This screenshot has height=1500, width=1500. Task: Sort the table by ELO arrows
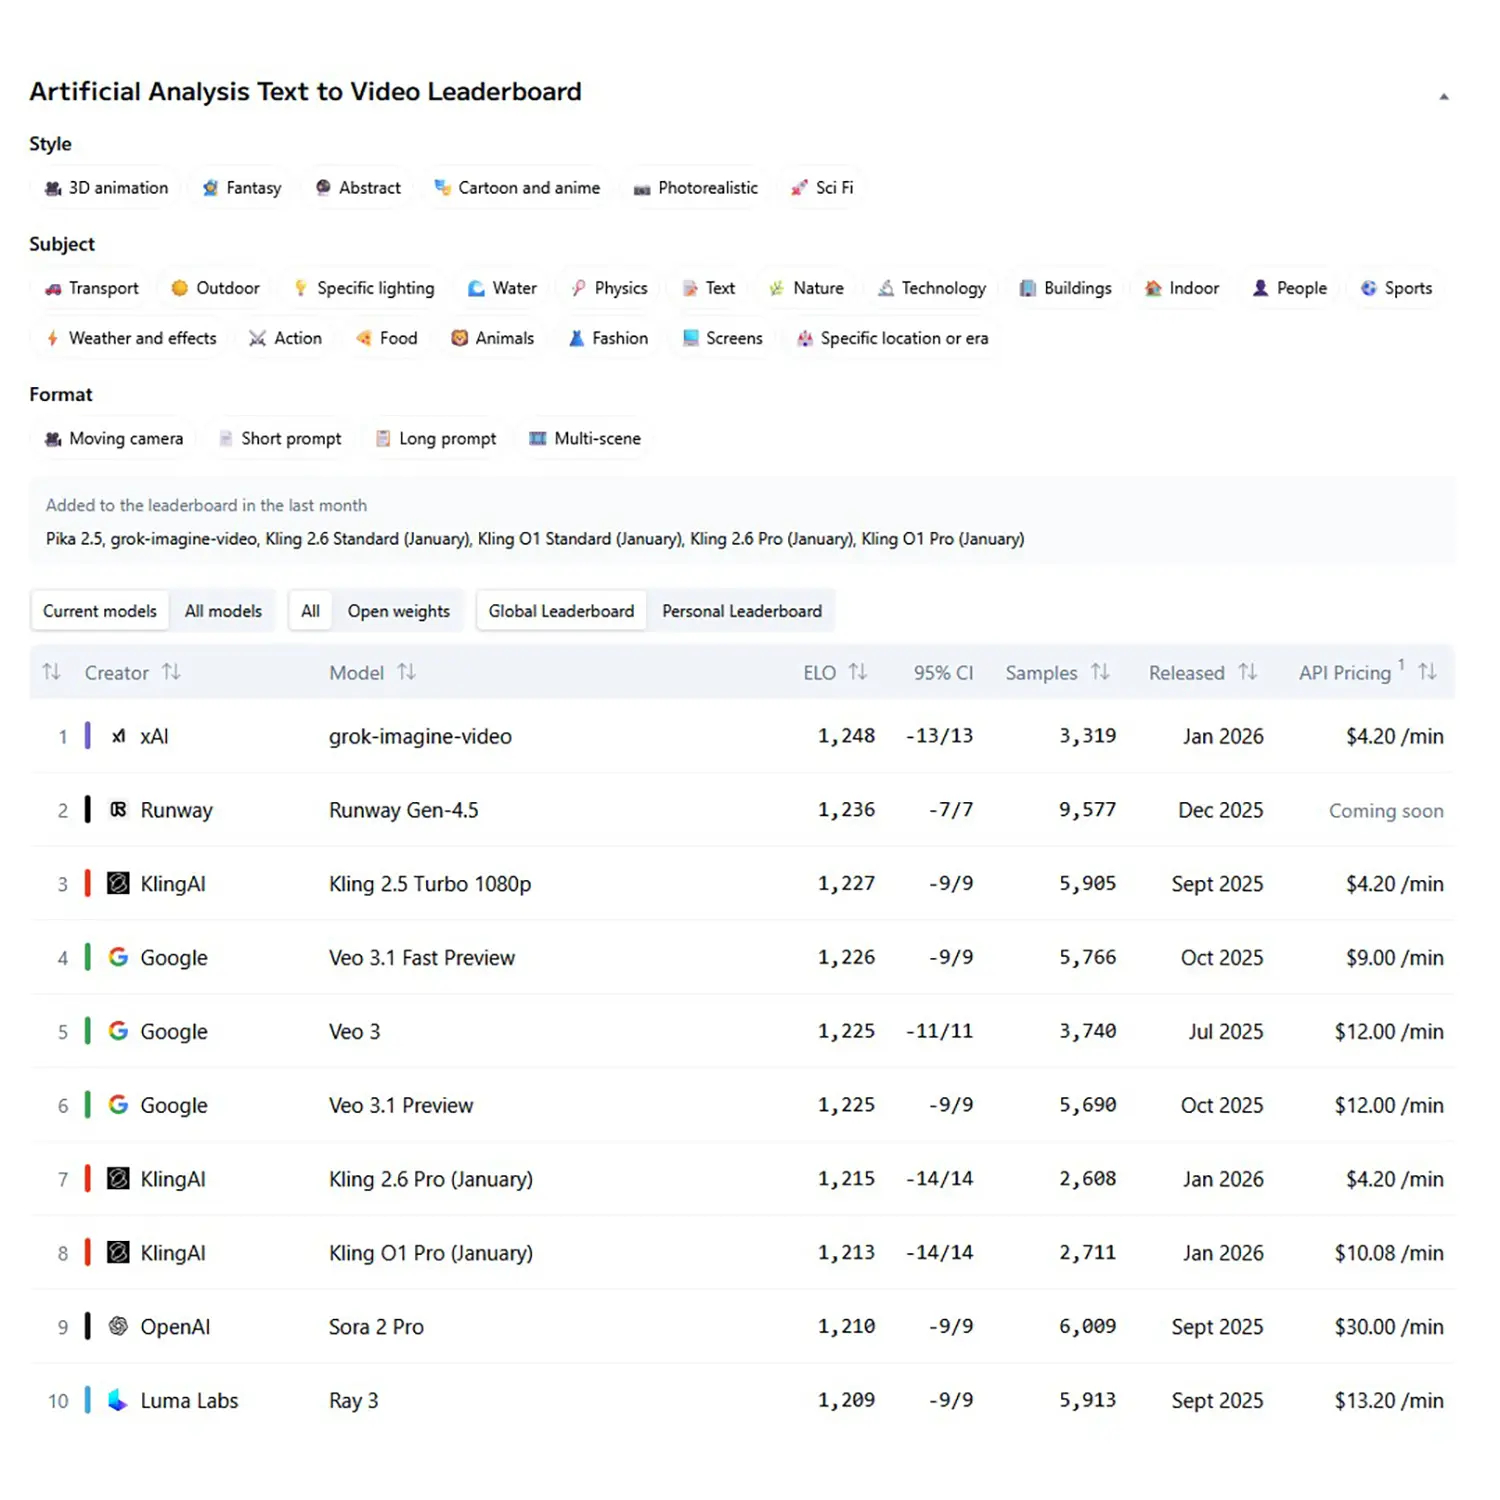point(858,672)
